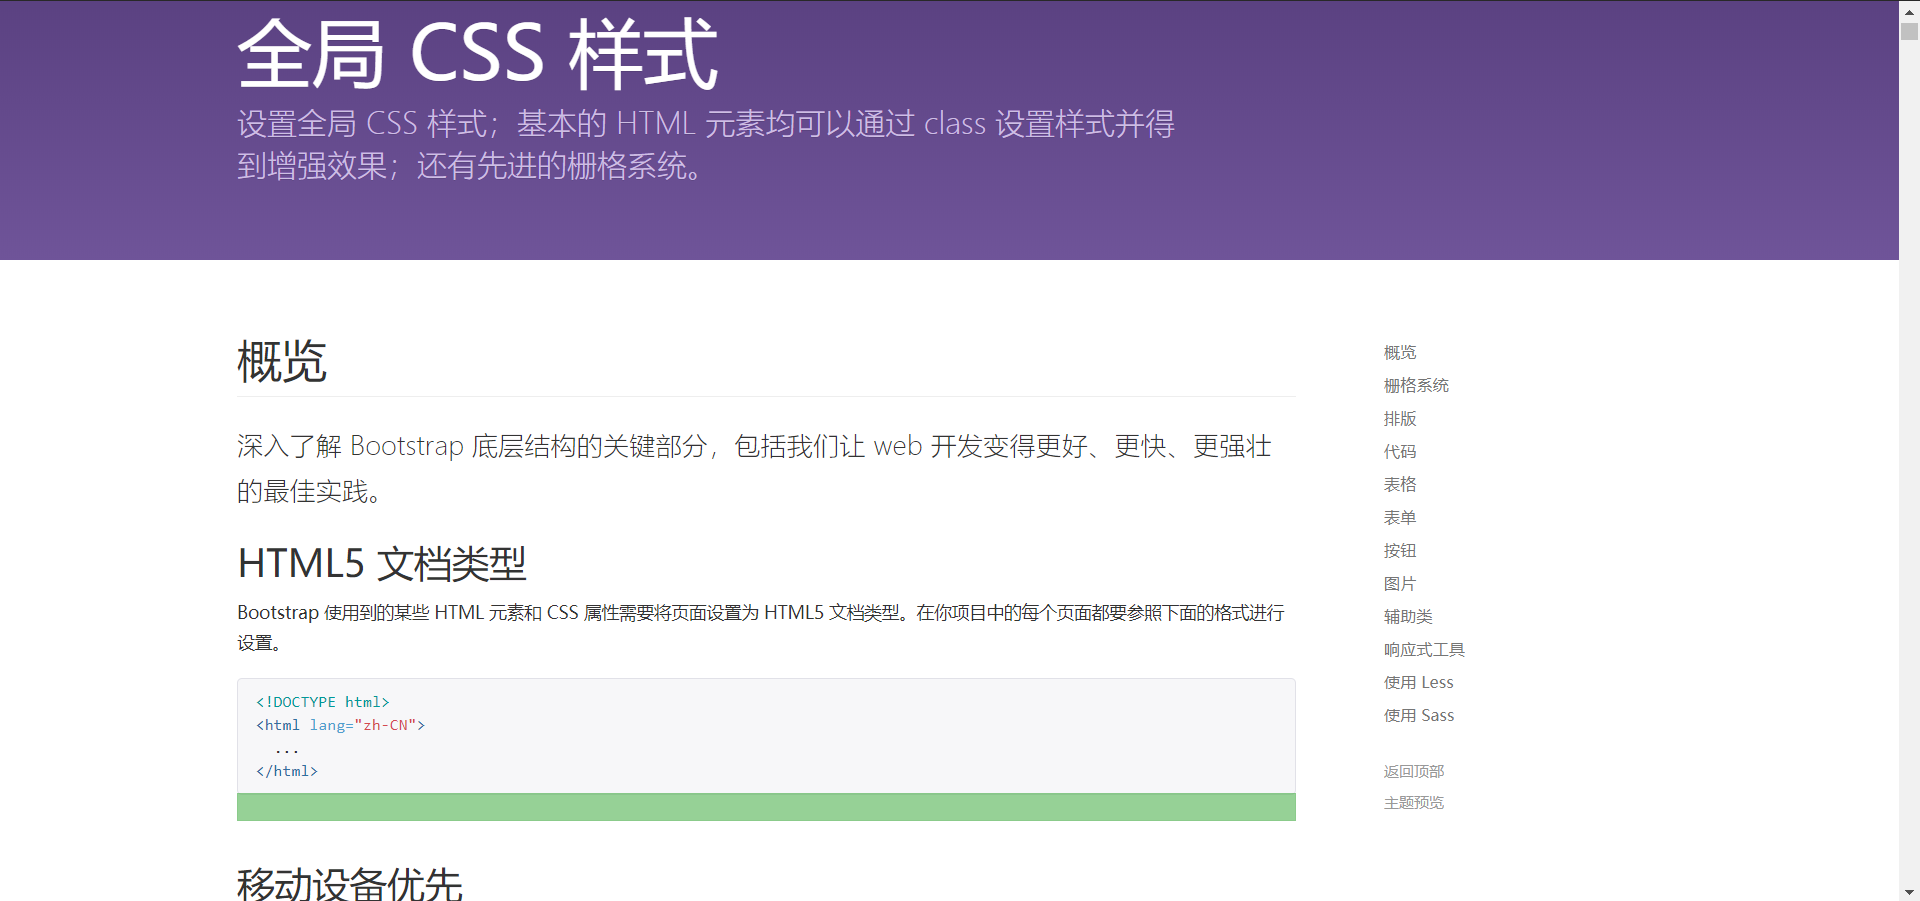Click the html lang="zh-CN" code line
Screen dimensions: 1920x901
(x=340, y=725)
